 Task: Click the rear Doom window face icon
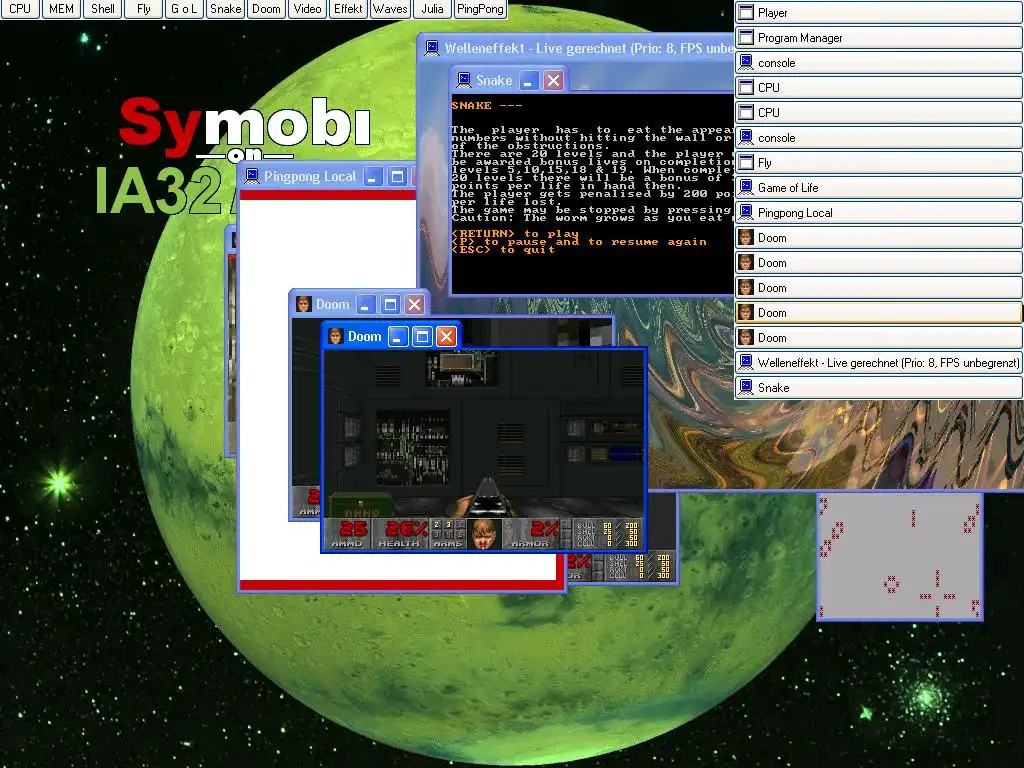click(x=304, y=304)
